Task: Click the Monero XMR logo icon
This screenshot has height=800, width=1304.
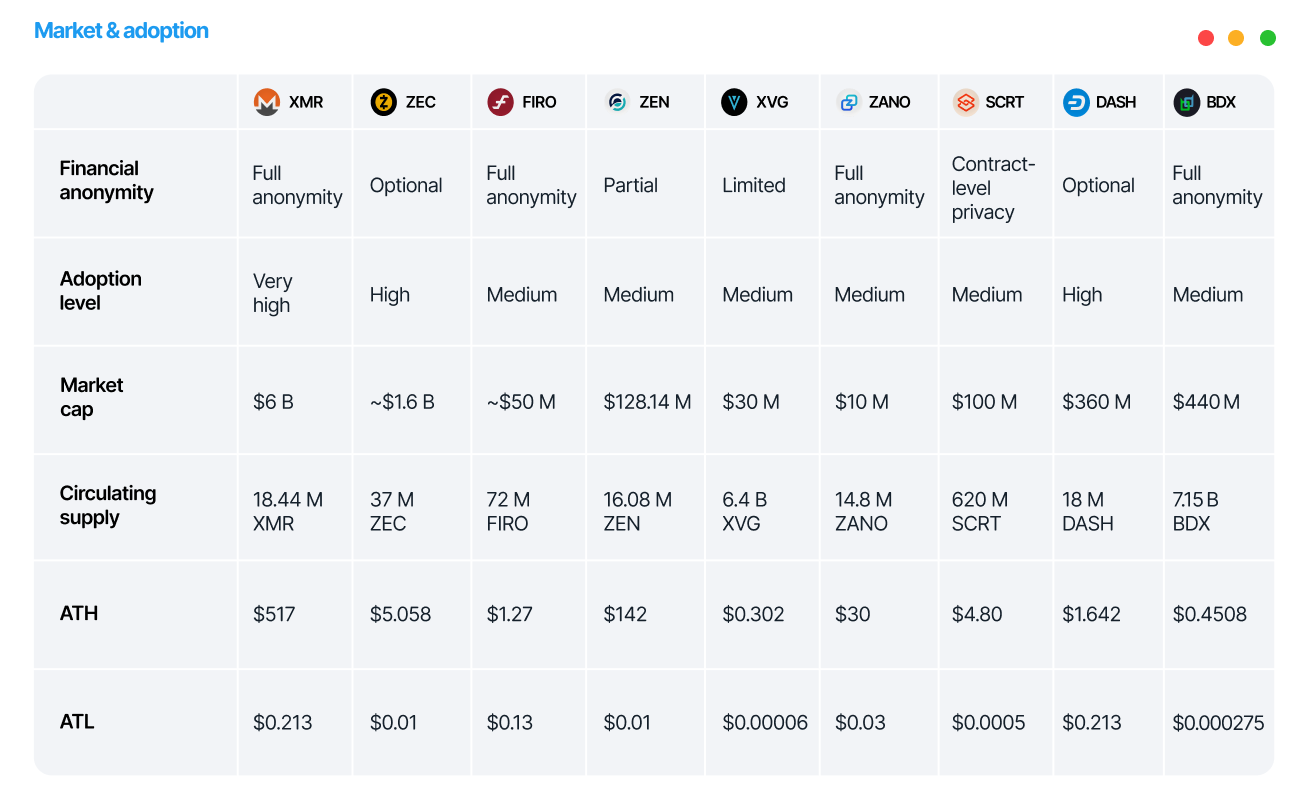Action: click(x=266, y=102)
